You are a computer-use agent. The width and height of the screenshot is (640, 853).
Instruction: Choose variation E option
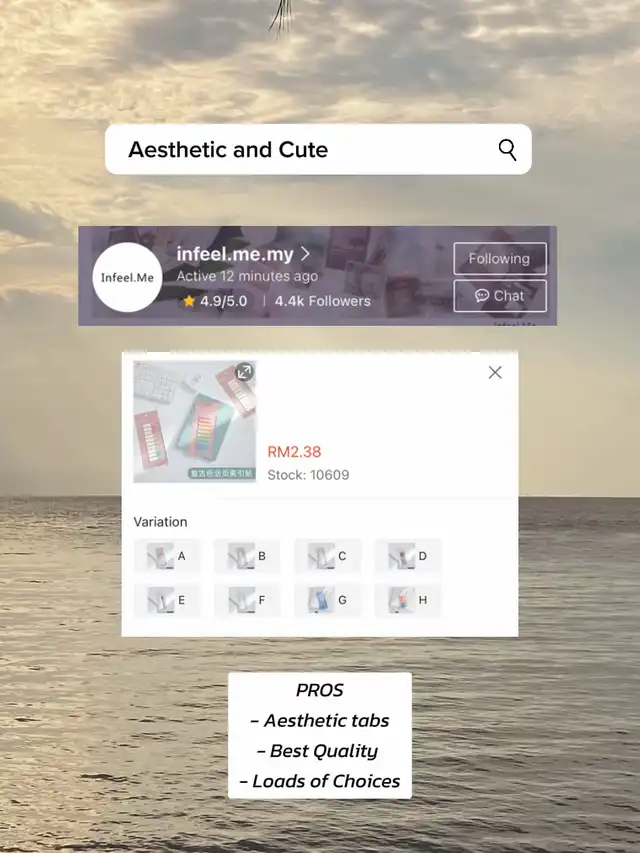coord(167,600)
